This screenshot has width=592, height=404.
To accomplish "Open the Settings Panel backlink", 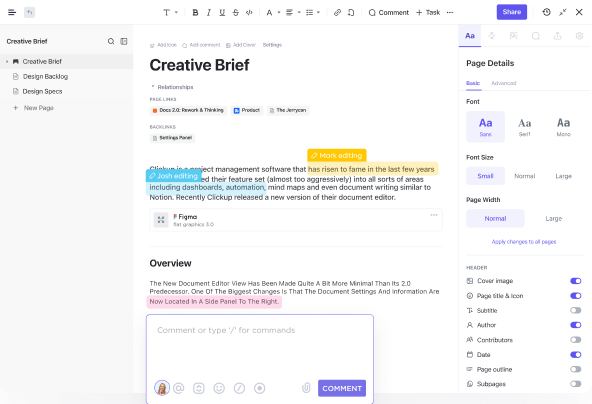I will click(172, 138).
